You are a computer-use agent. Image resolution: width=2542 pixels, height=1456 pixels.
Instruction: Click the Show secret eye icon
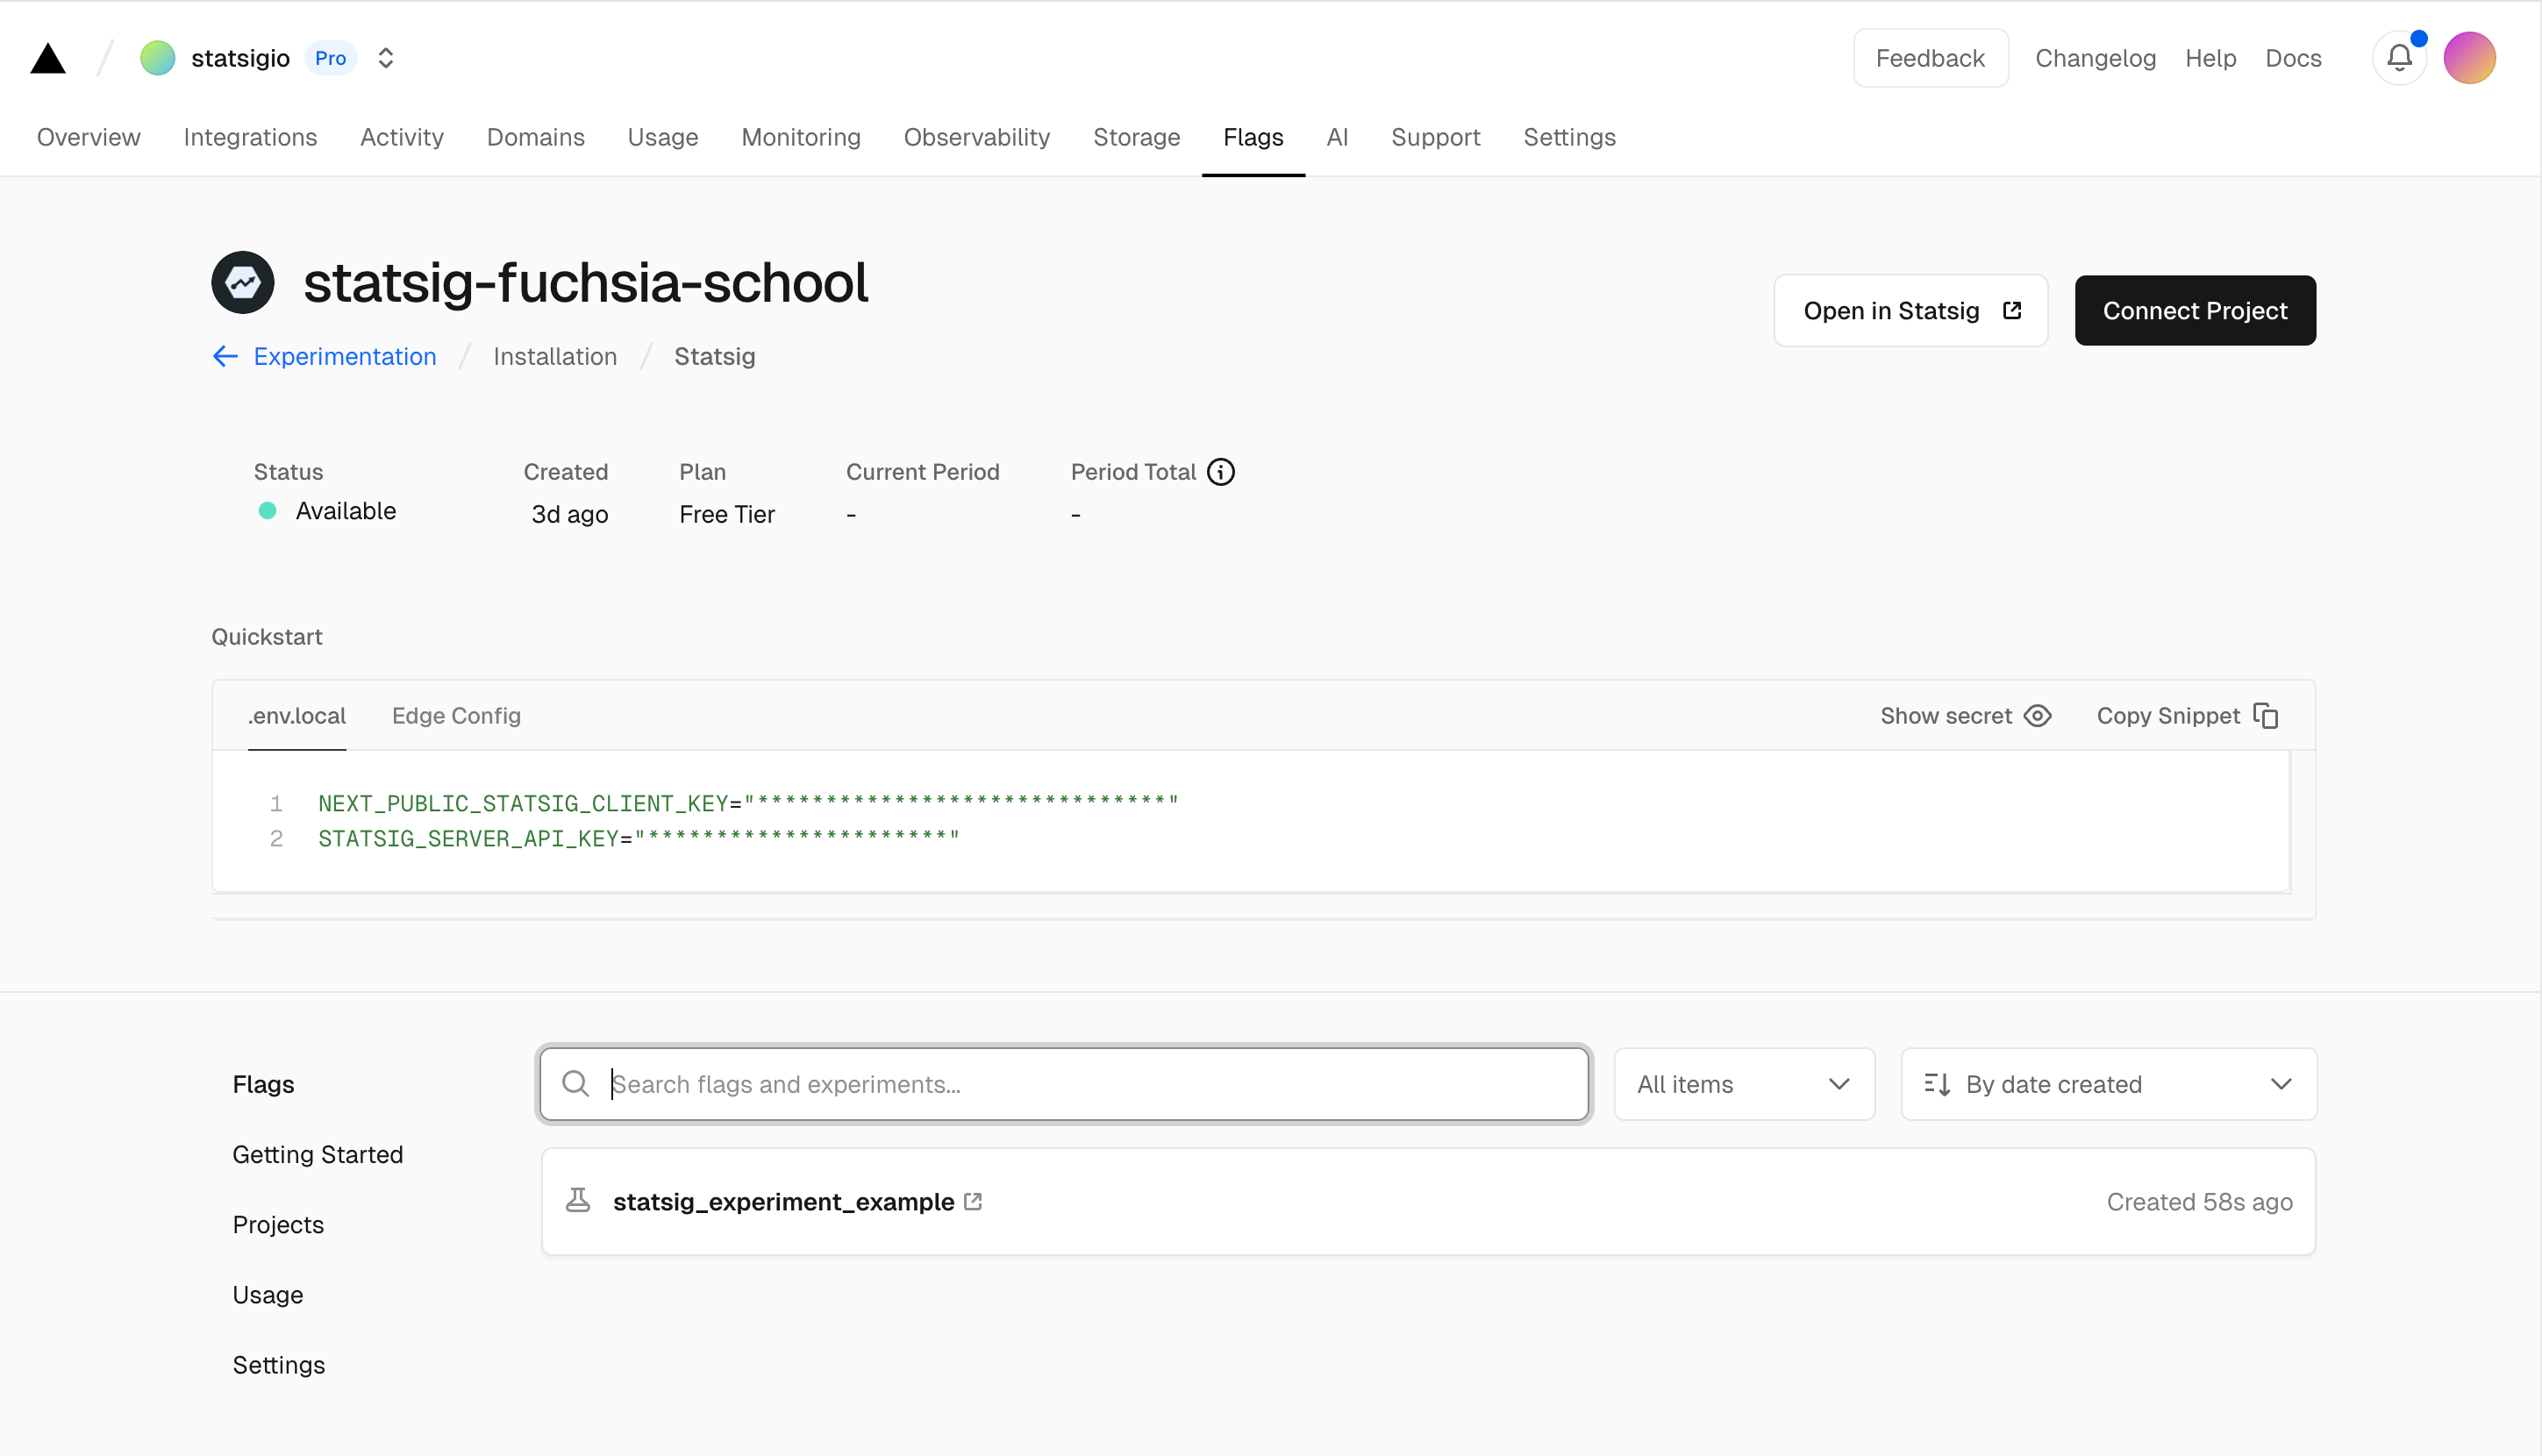tap(2039, 714)
